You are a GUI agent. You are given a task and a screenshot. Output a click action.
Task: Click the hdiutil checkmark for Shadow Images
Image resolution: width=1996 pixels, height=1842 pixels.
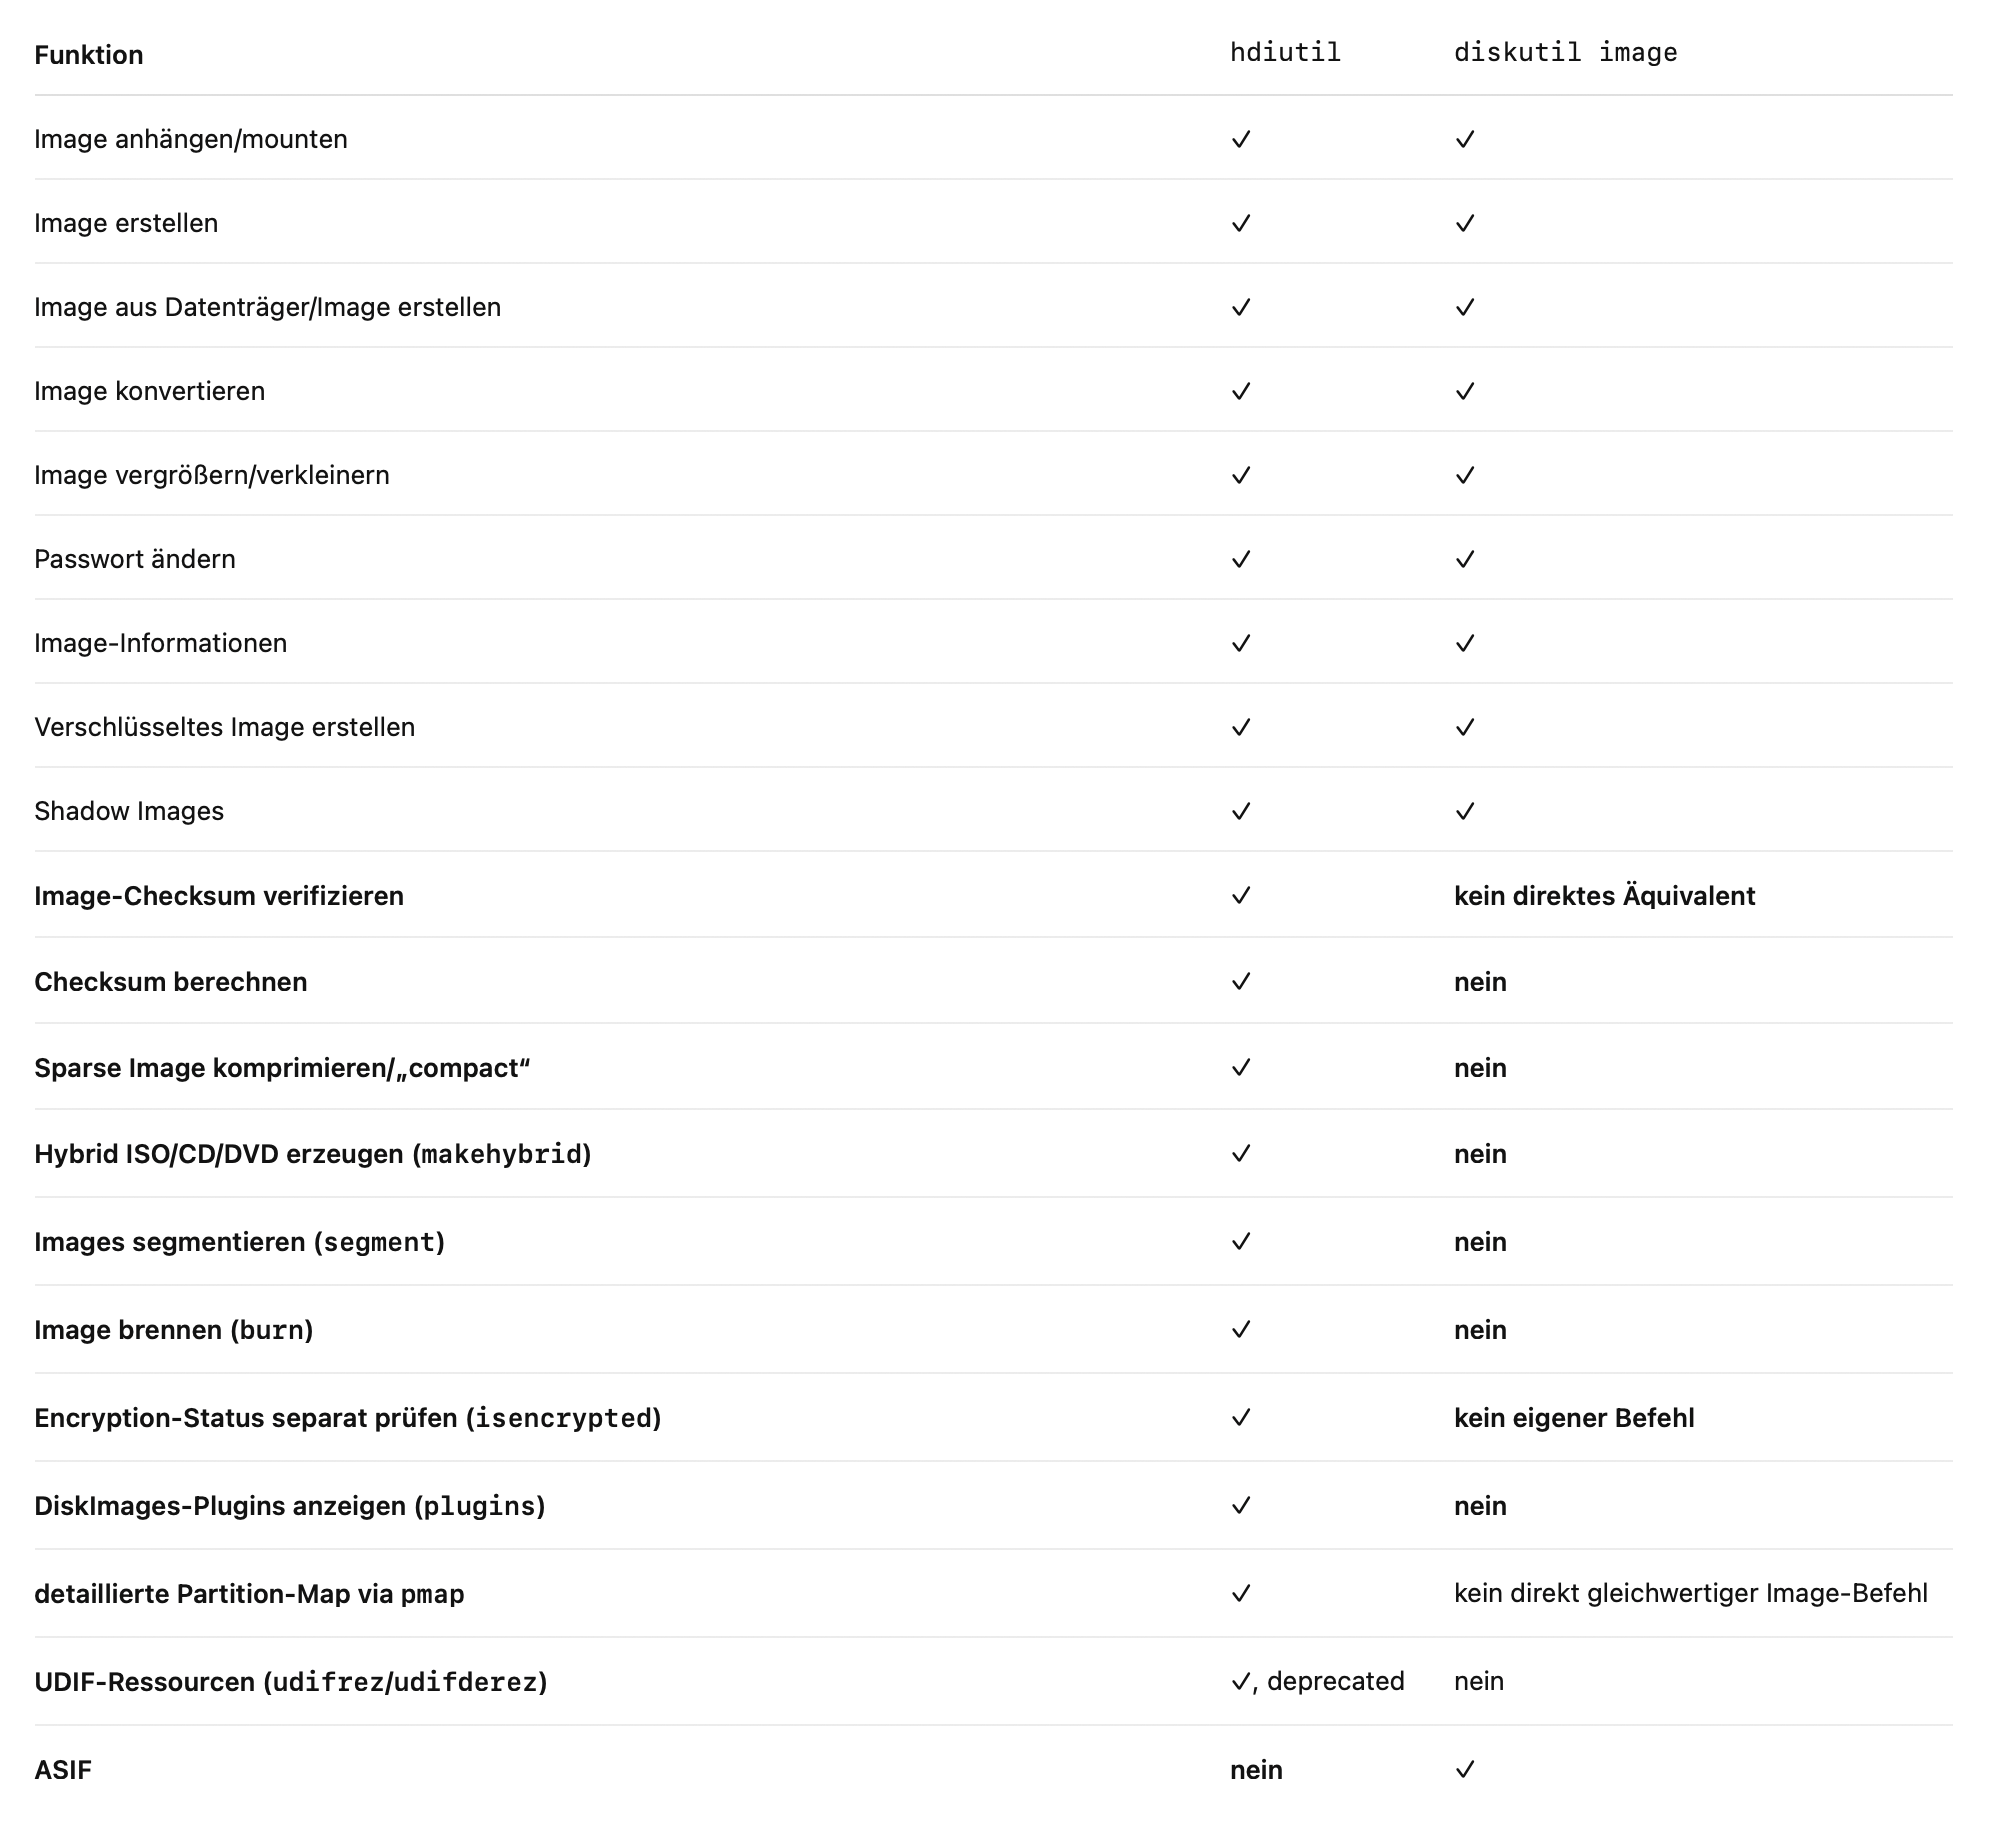coord(1241,811)
